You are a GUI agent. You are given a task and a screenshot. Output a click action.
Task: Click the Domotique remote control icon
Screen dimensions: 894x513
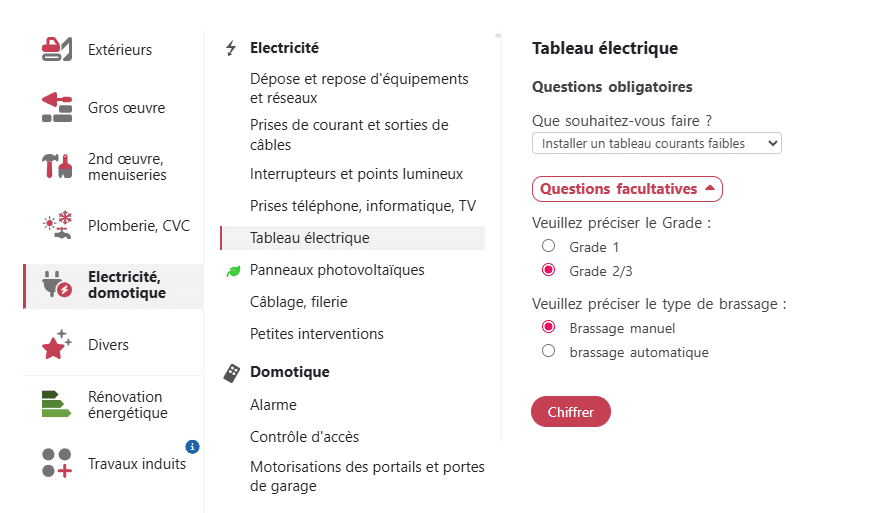(x=232, y=373)
